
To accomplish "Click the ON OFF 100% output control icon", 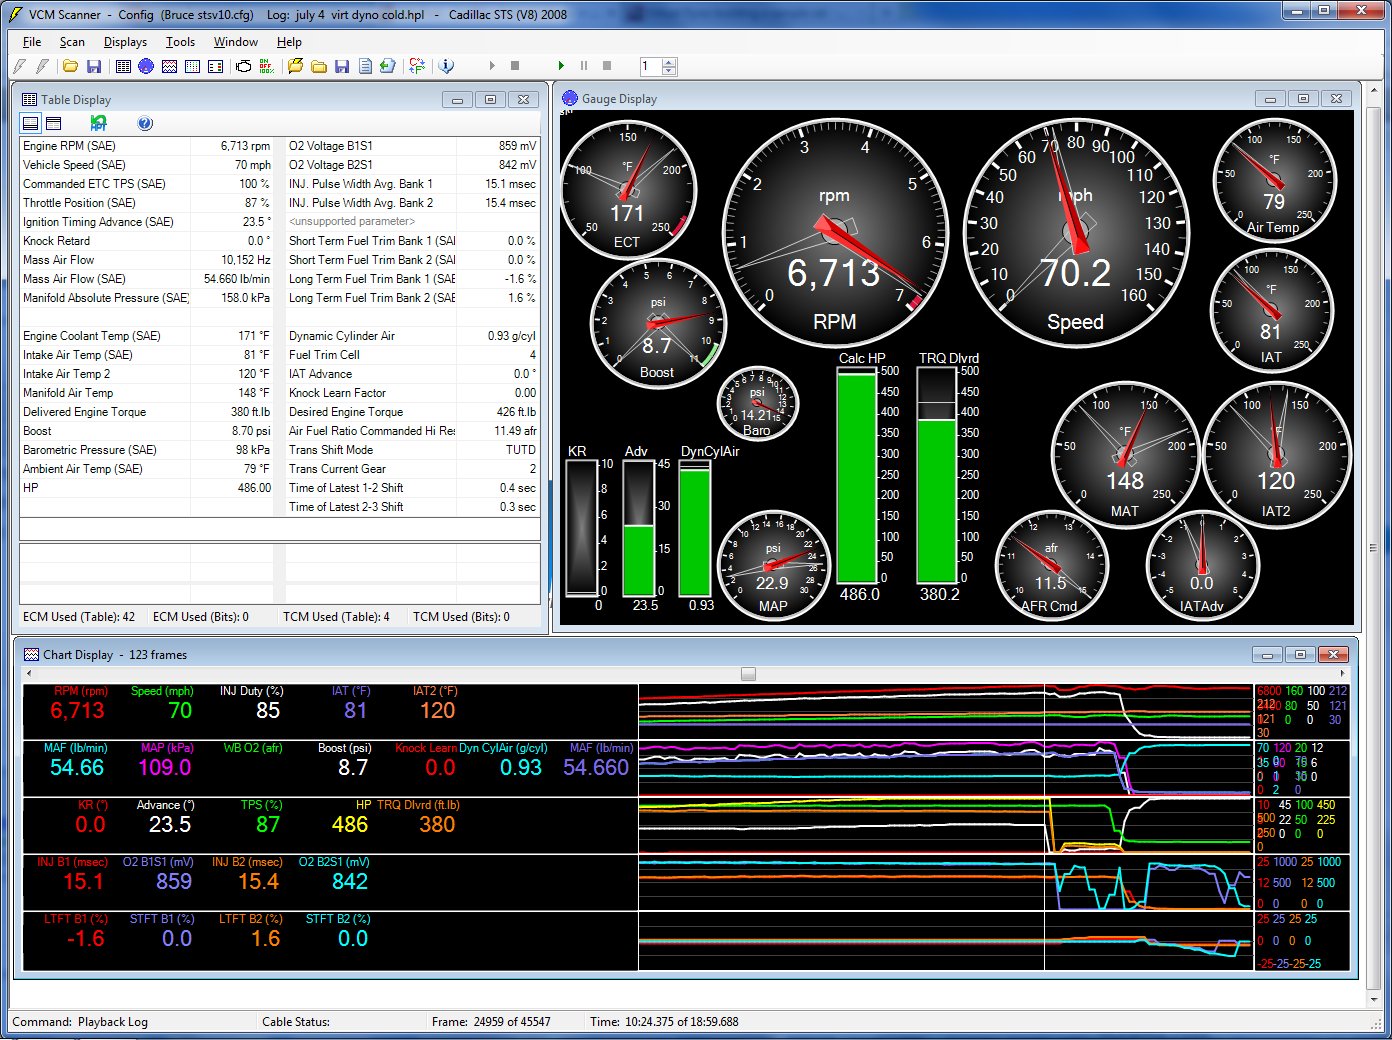I will (x=265, y=66).
